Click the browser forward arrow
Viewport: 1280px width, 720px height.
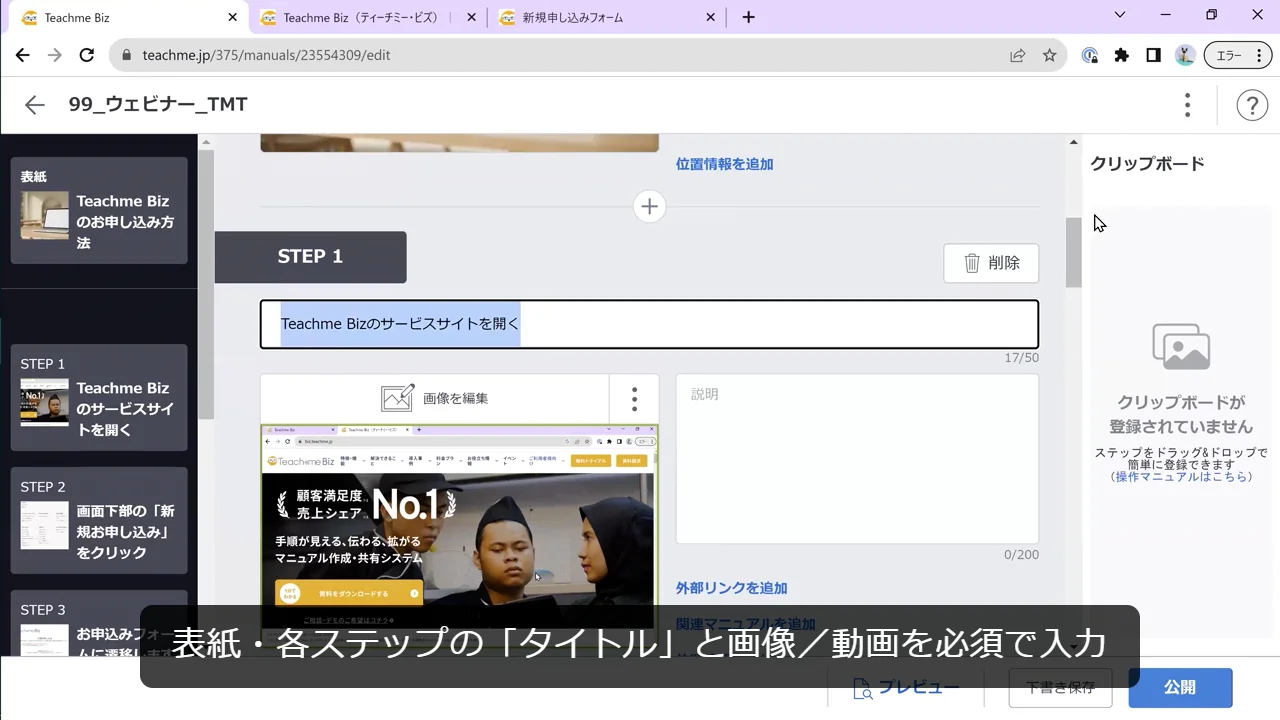pyautogui.click(x=54, y=55)
